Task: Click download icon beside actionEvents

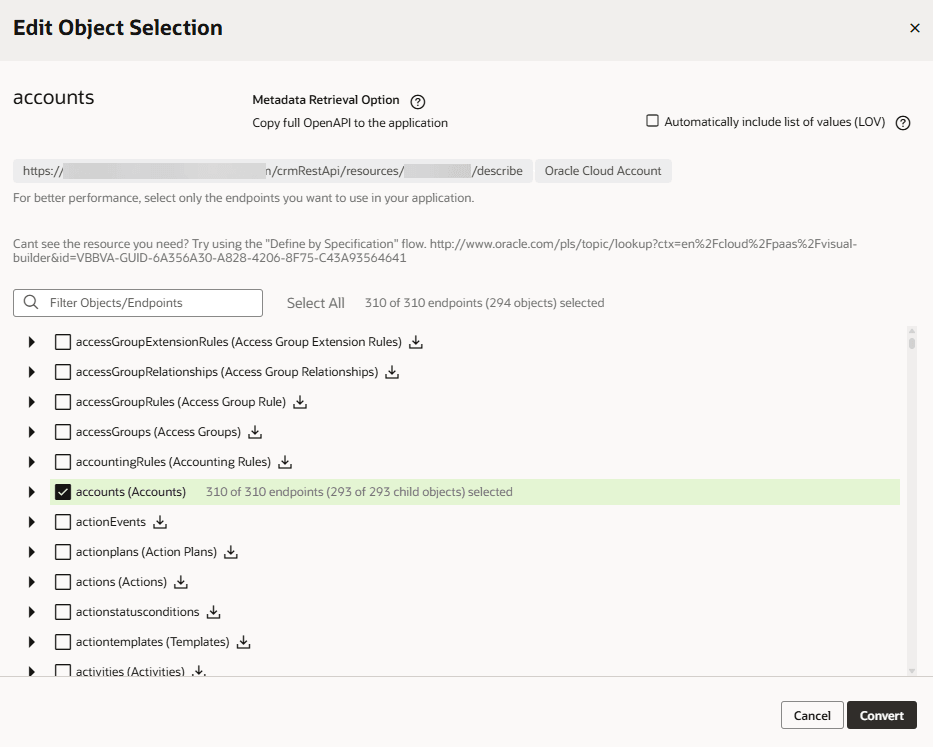Action: click(x=160, y=522)
